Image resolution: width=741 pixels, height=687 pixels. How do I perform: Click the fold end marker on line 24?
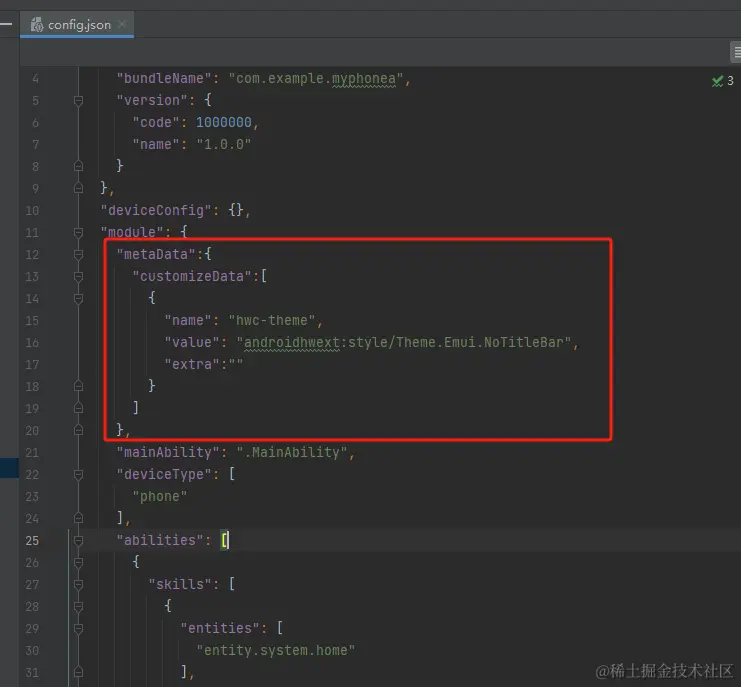(x=78, y=518)
